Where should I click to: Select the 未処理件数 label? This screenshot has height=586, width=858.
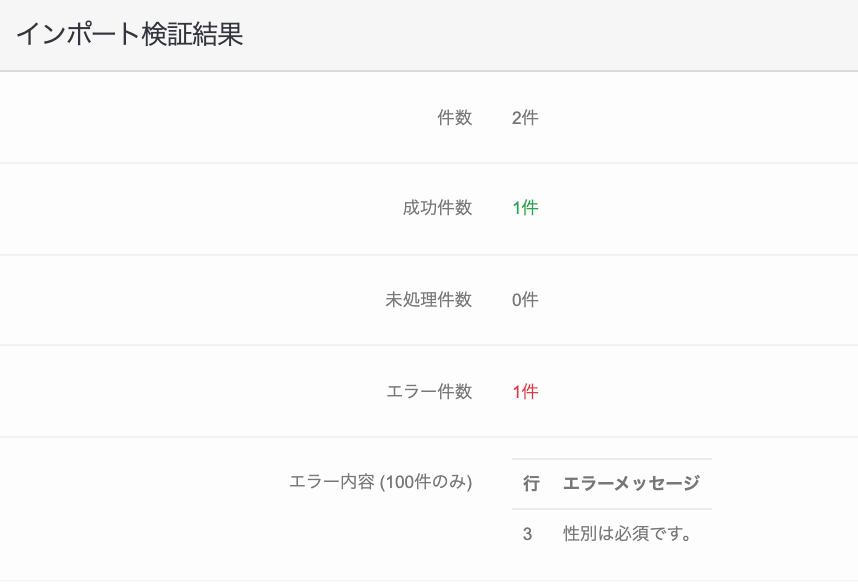428,300
